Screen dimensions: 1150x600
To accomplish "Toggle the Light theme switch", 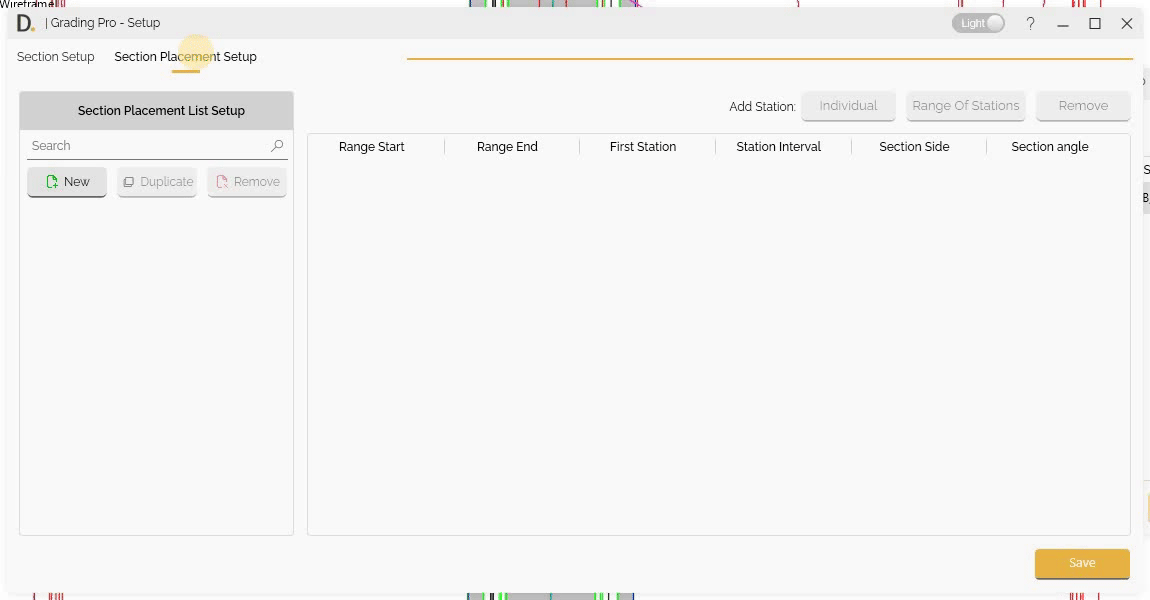I will (x=978, y=22).
